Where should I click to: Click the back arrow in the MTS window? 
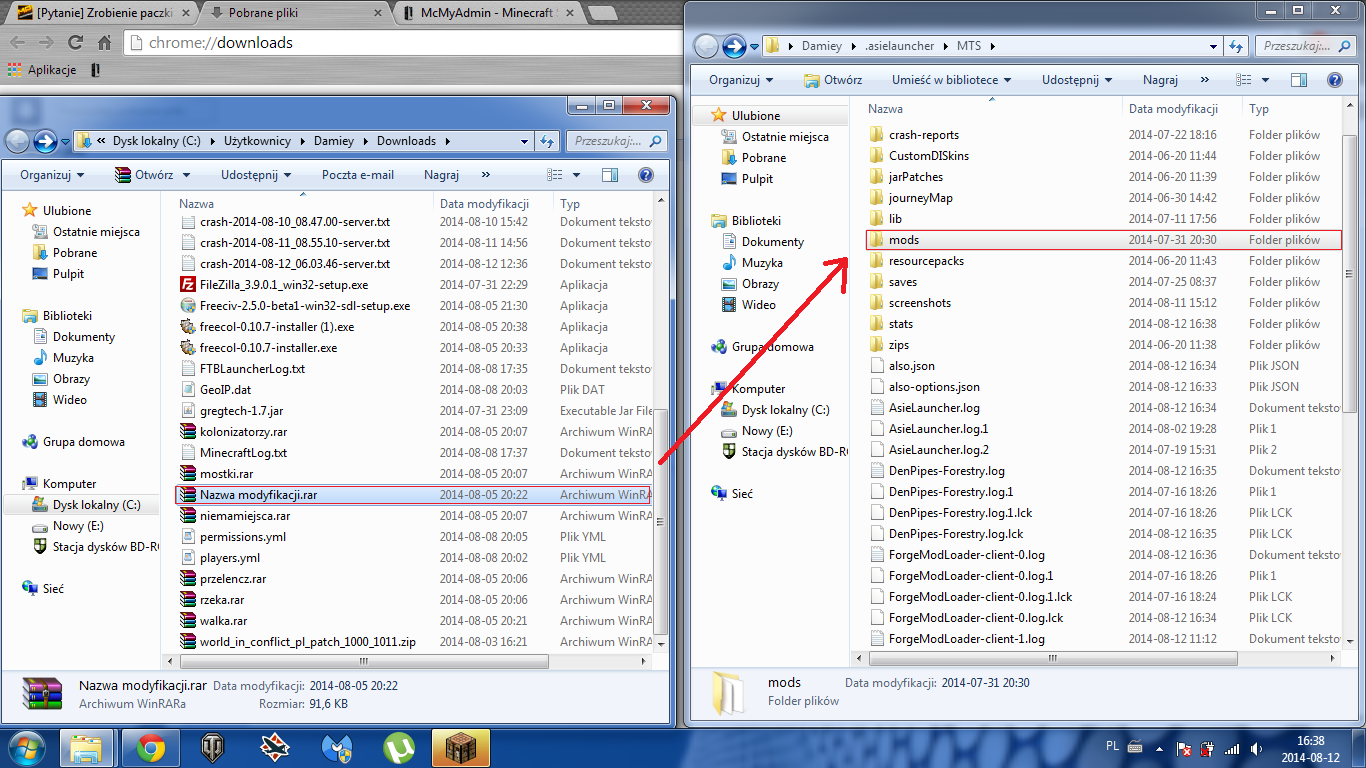point(708,46)
